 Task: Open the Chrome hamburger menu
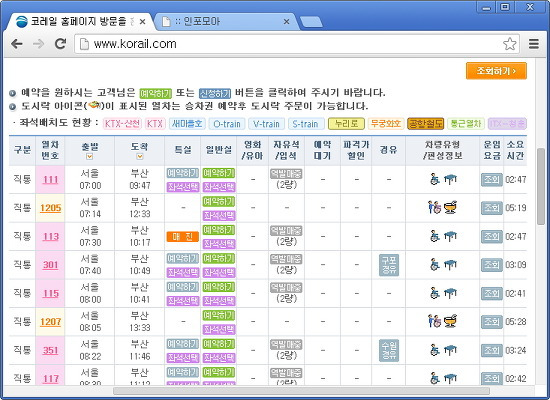coord(534,44)
